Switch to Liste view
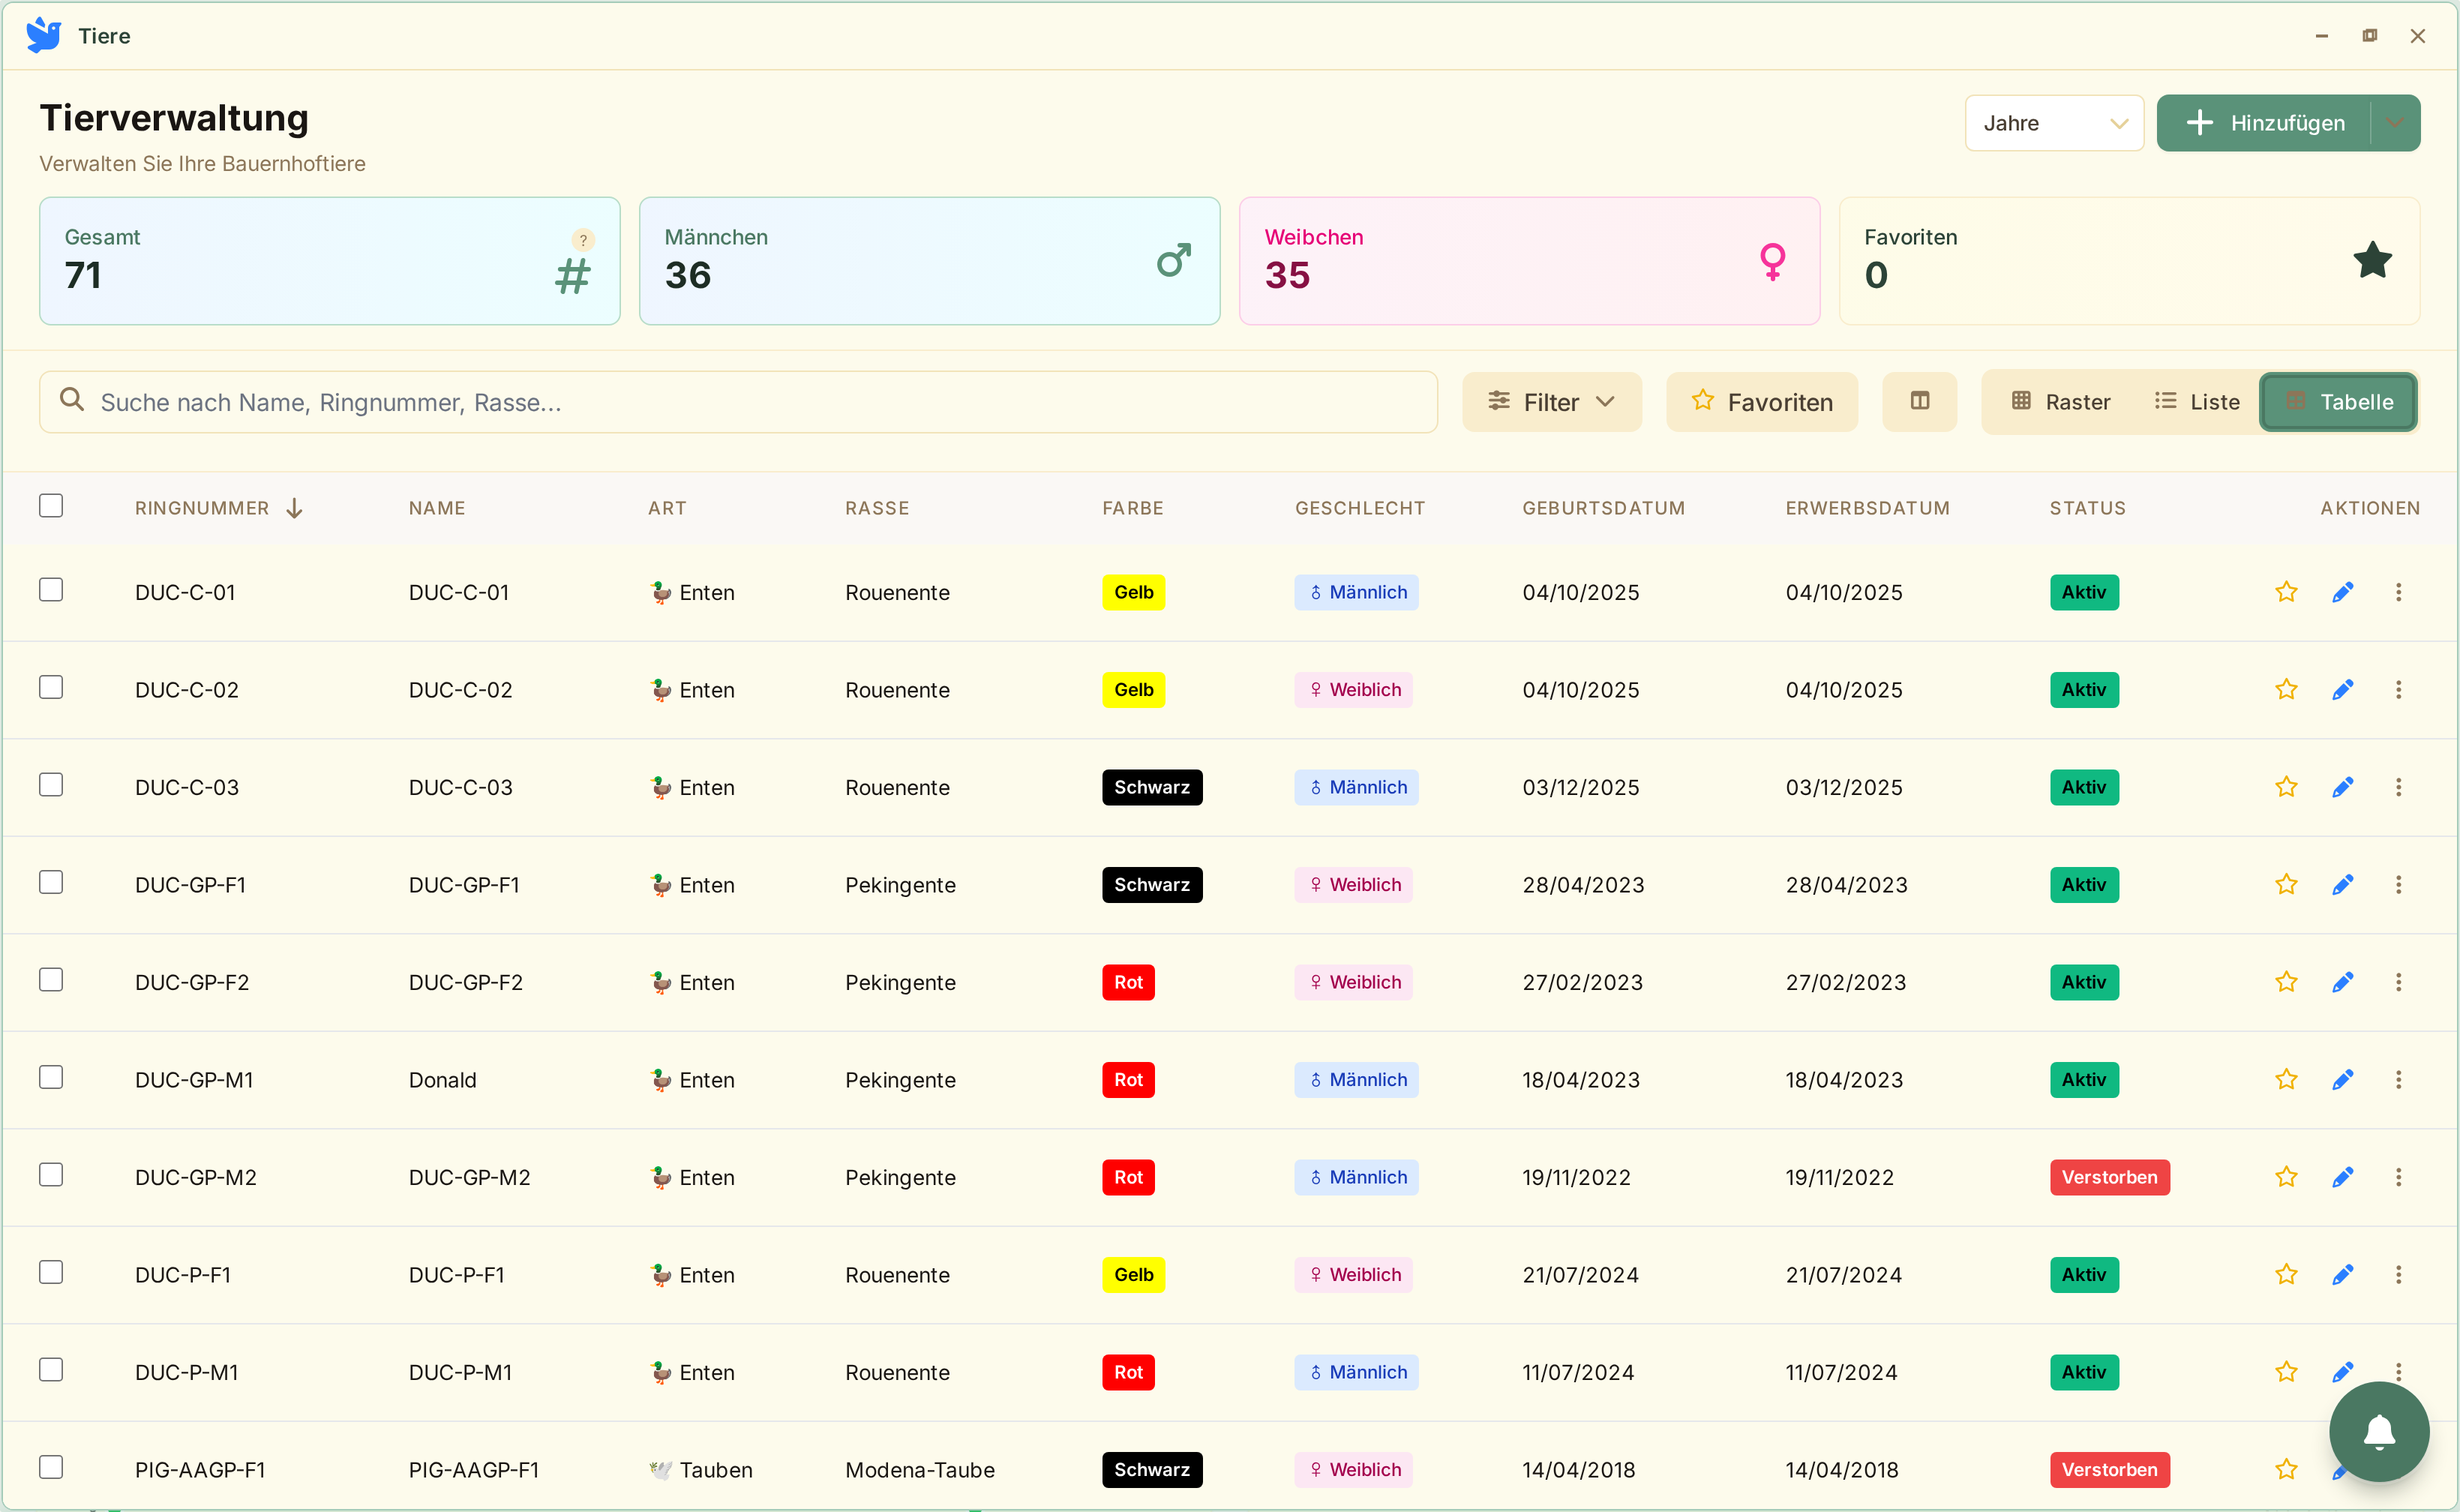The height and width of the screenshot is (1512, 2460). click(x=2196, y=402)
